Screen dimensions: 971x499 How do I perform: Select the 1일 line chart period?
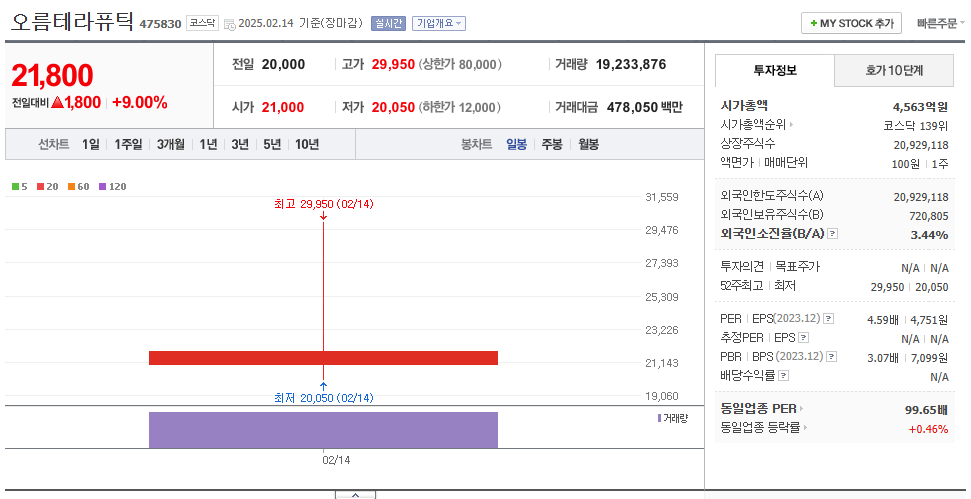90,144
